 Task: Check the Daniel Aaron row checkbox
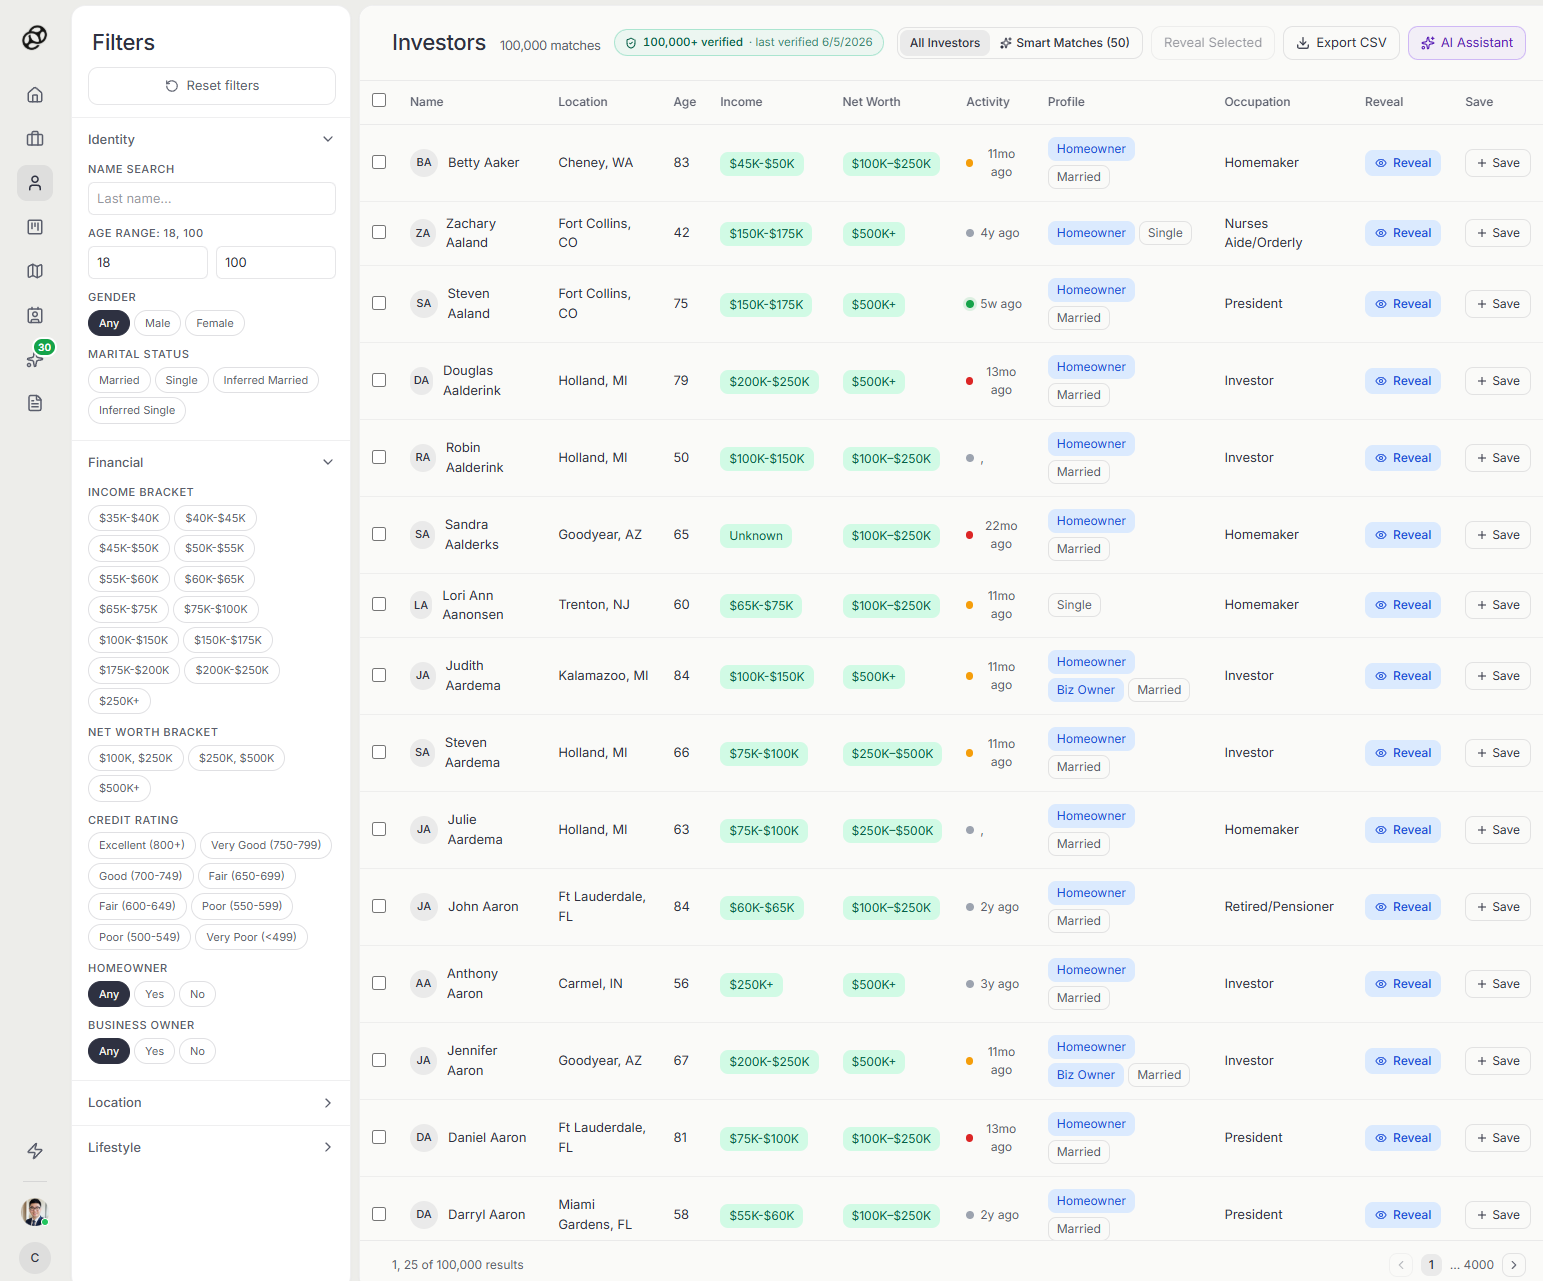click(x=379, y=1137)
